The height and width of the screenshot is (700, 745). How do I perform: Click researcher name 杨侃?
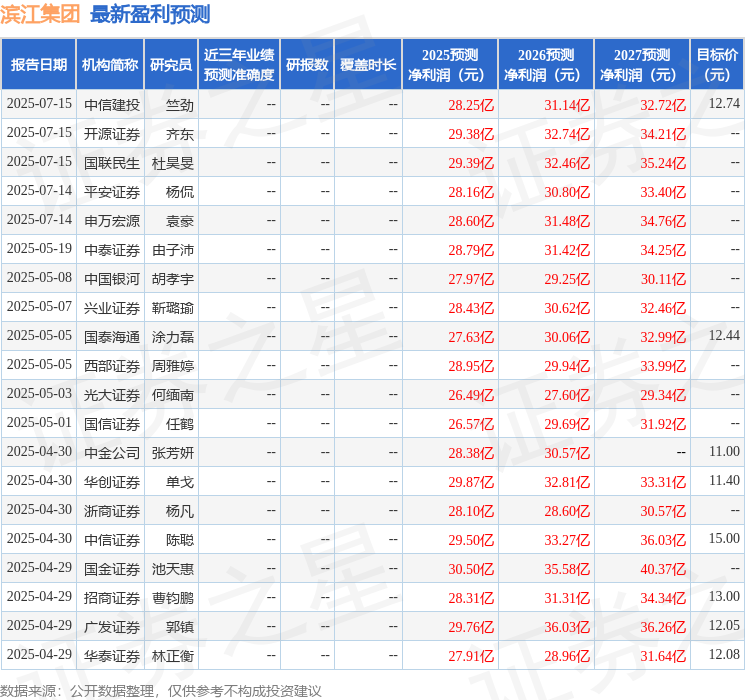[180, 192]
